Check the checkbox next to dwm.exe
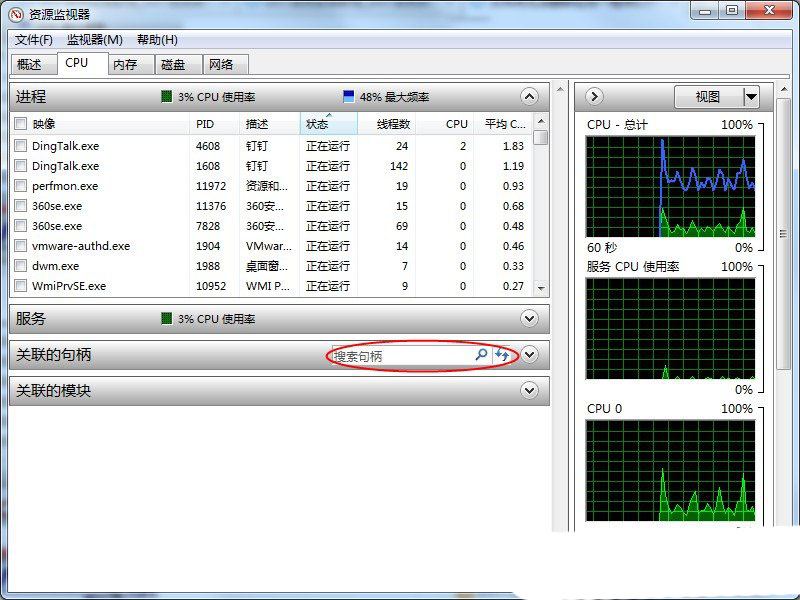Viewport: 800px width, 600px height. pyautogui.click(x=21, y=266)
